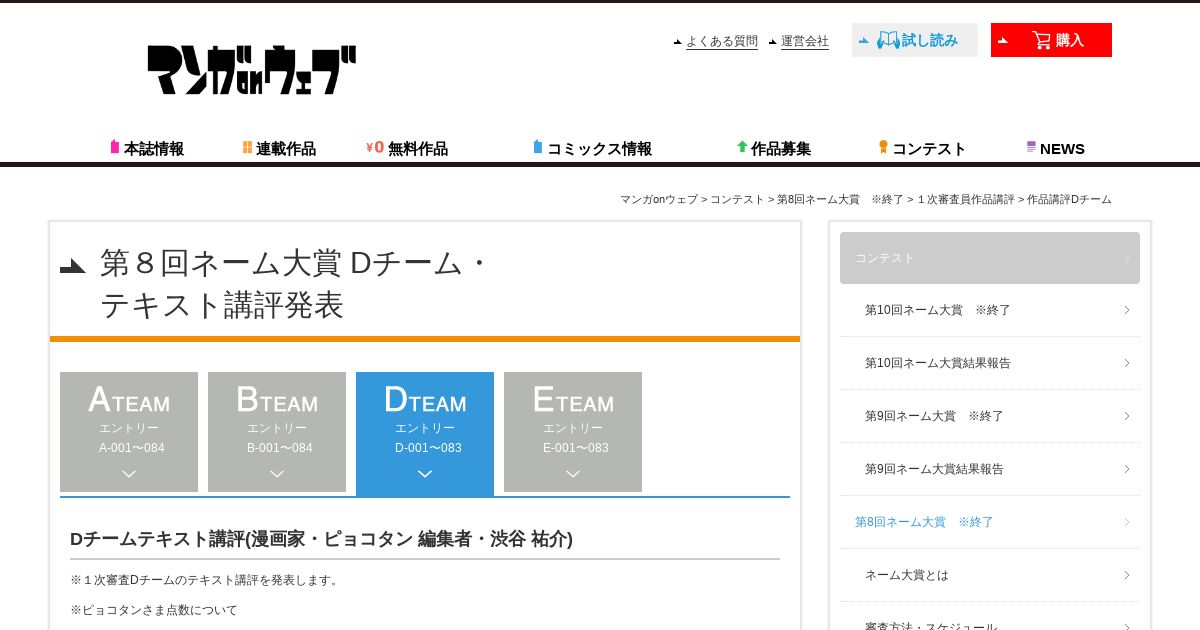The width and height of the screenshot is (1200, 630).
Task: Switch to the A TEAM tab
Action: pyautogui.click(x=129, y=432)
